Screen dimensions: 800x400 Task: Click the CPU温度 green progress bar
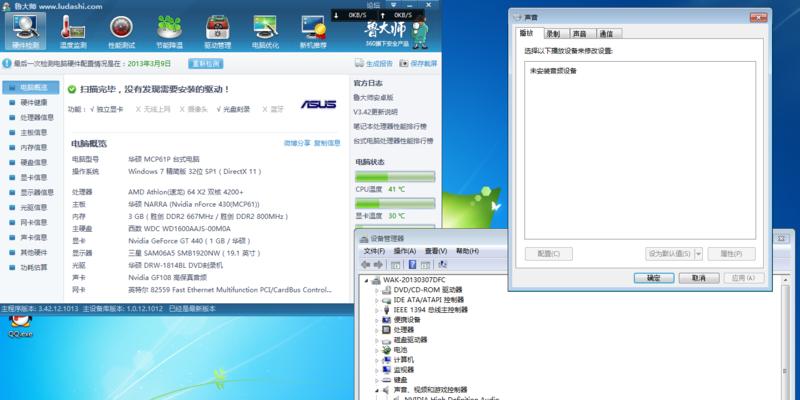coord(395,177)
